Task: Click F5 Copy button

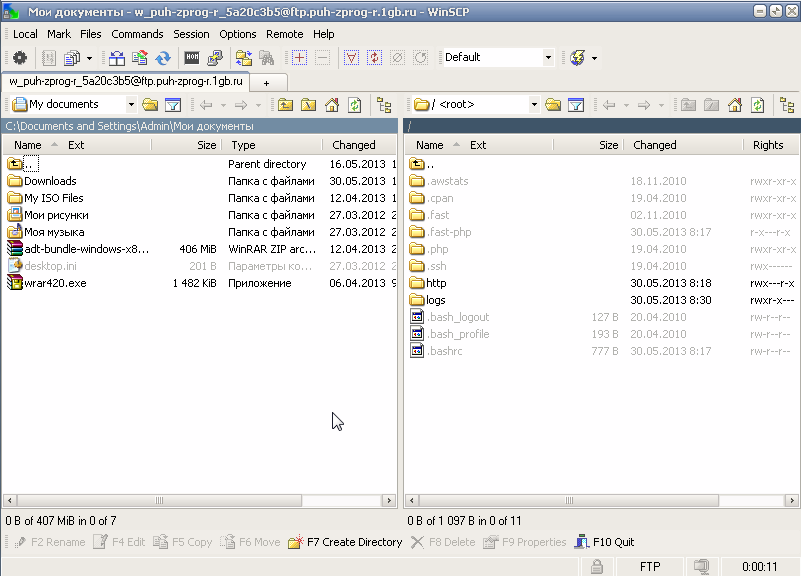Action: (183, 542)
